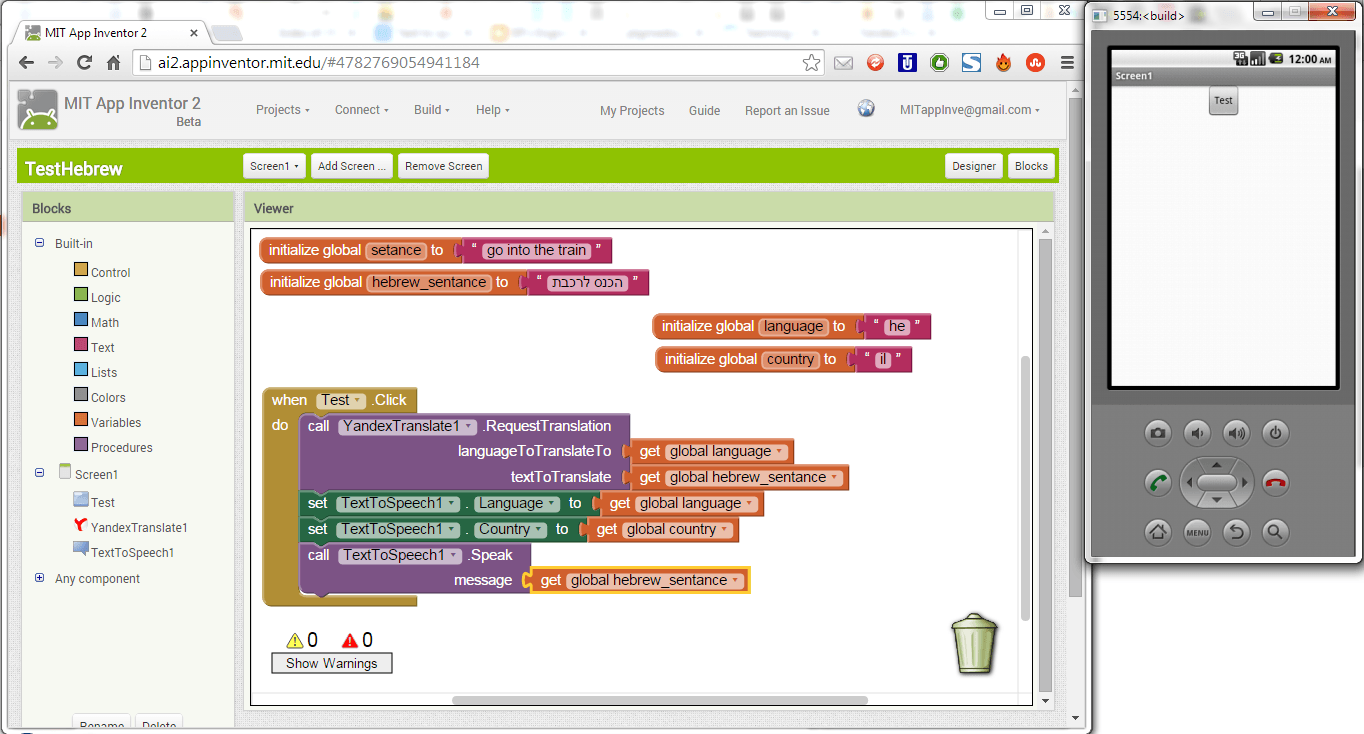Click emulator green call button
The width and height of the screenshot is (1364, 734).
(1158, 483)
